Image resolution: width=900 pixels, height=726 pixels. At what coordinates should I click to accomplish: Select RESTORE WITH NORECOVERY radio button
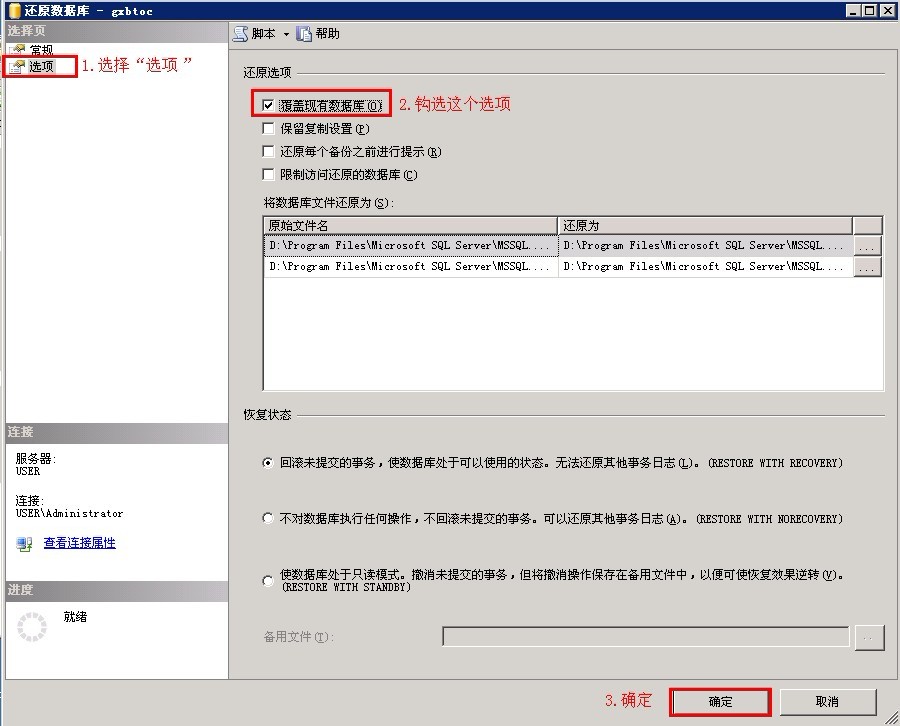[267, 518]
